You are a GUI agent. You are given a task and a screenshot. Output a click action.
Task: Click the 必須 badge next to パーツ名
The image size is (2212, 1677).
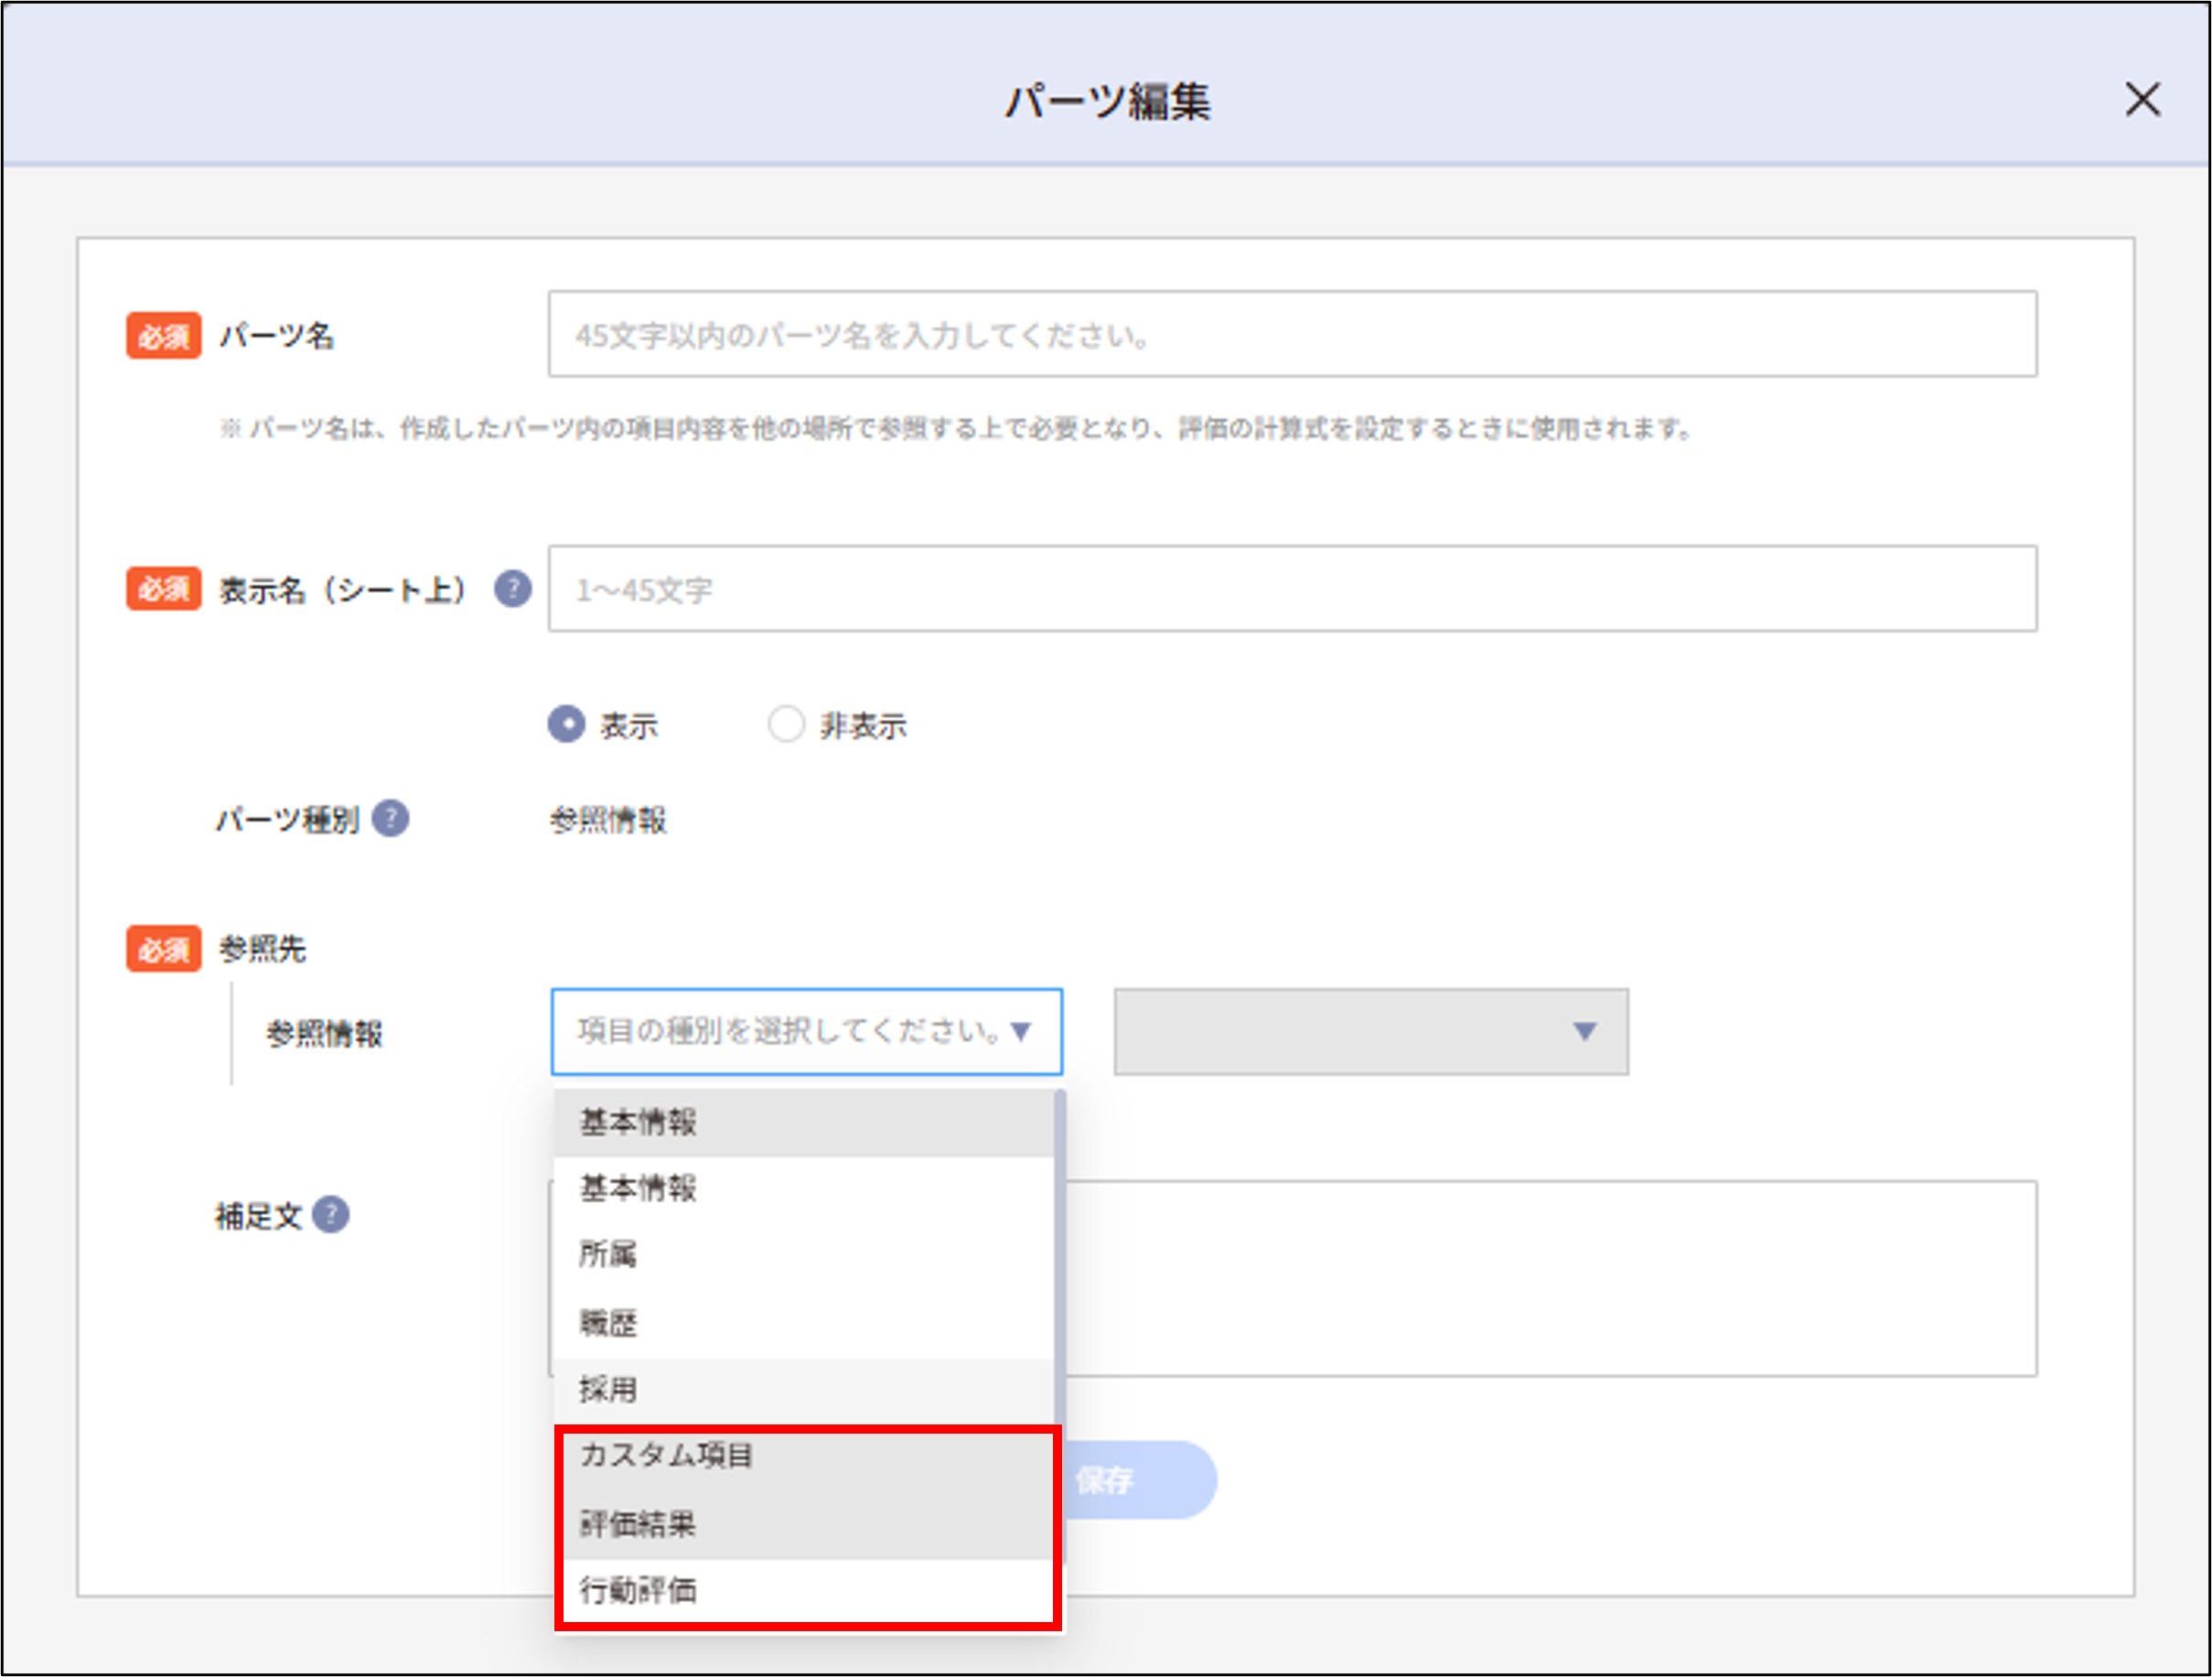162,337
